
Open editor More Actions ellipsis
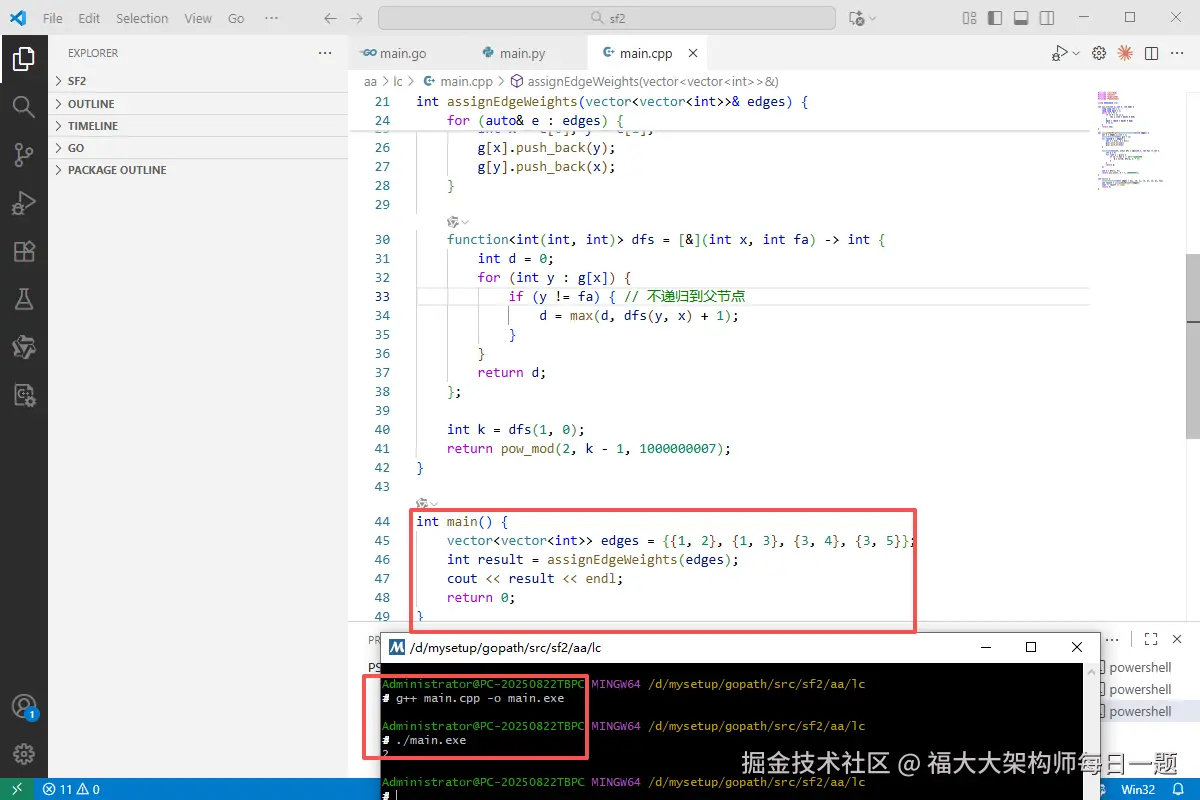tap(1178, 53)
